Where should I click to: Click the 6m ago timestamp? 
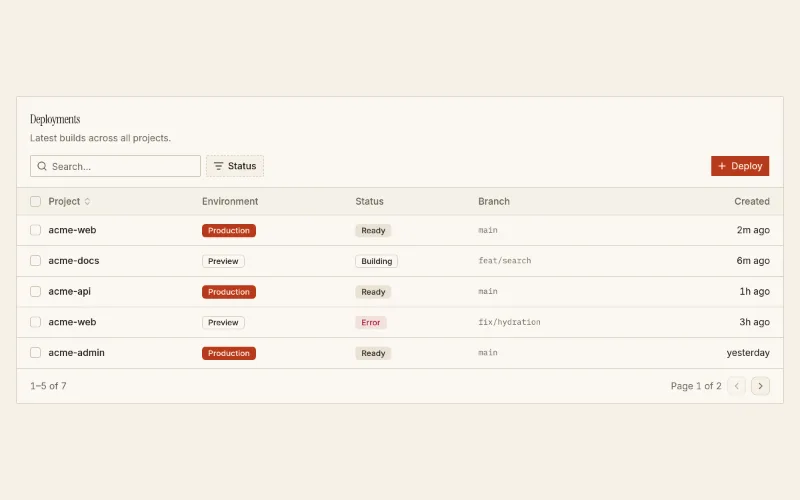(753, 261)
